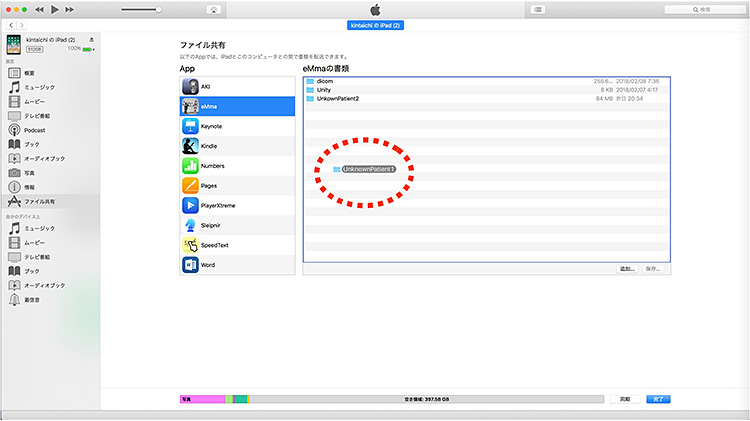750x421 pixels.
Task: Click the kintaichi の iPad (2) device button
Action: pos(375,25)
